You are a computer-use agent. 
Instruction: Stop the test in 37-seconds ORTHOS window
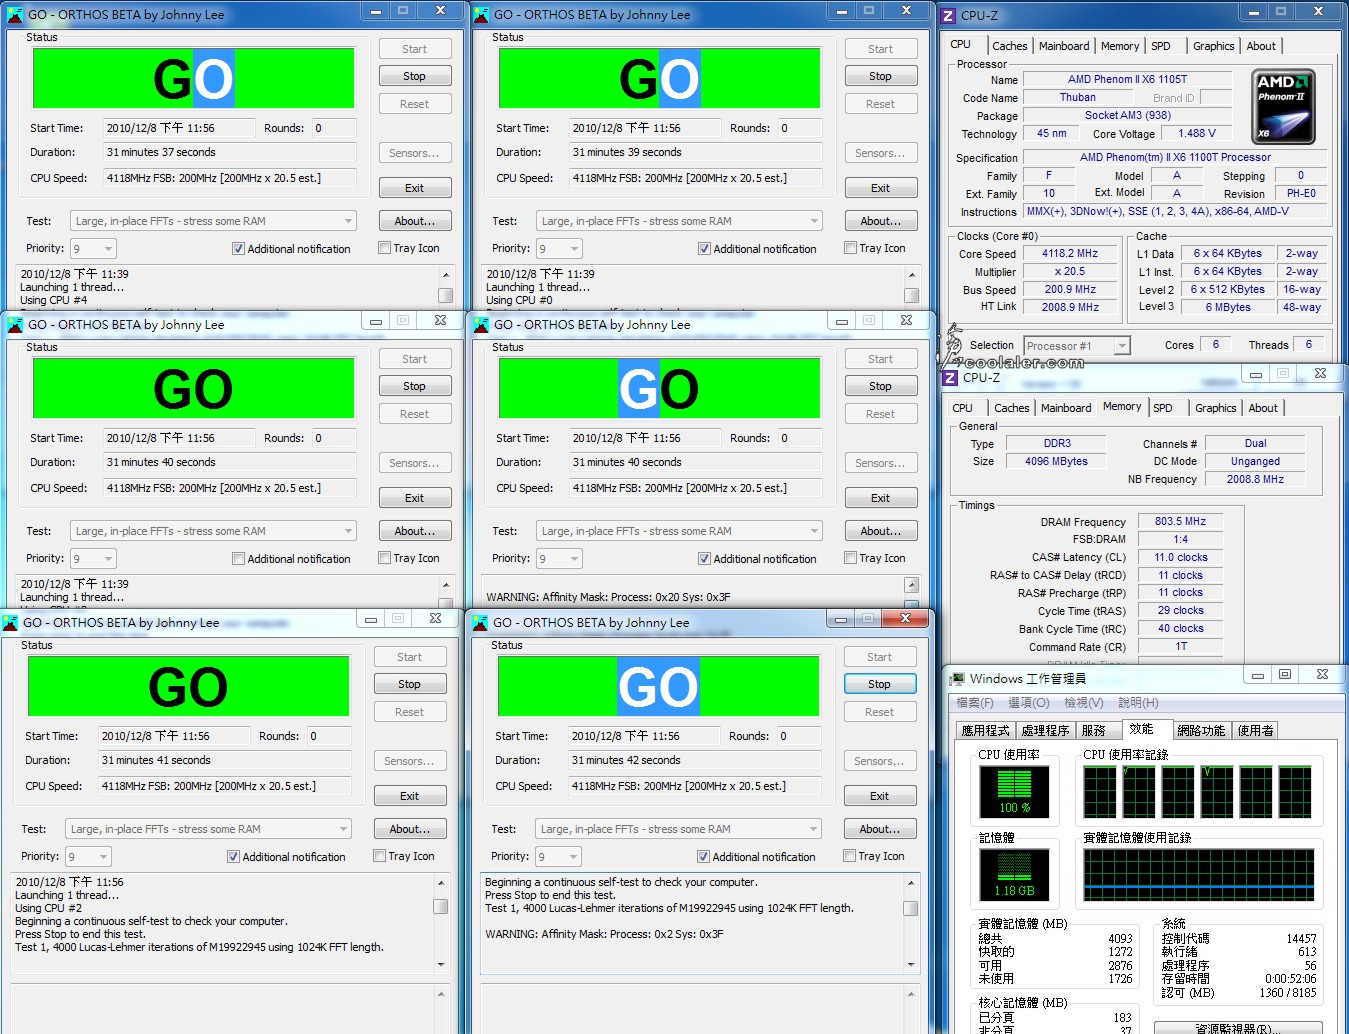click(415, 76)
